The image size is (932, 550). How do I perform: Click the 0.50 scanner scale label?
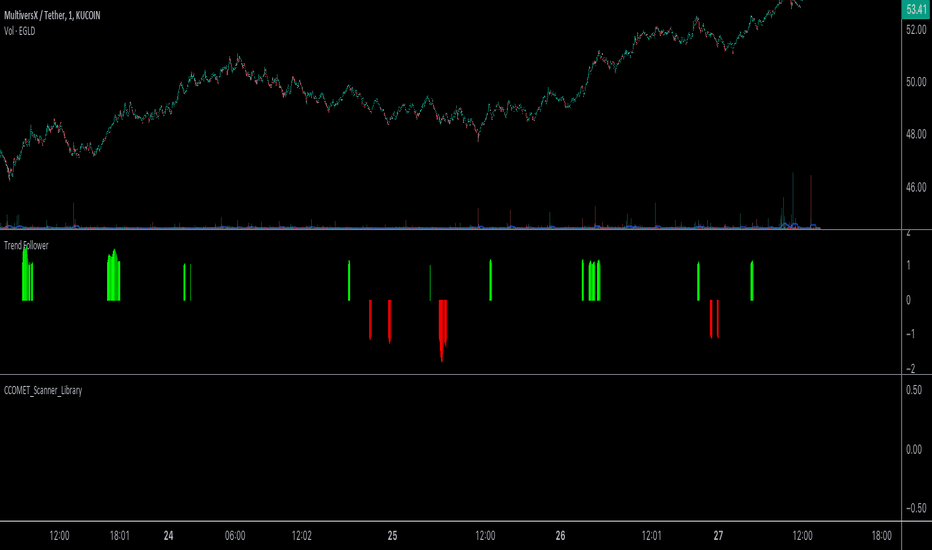[x=914, y=390]
